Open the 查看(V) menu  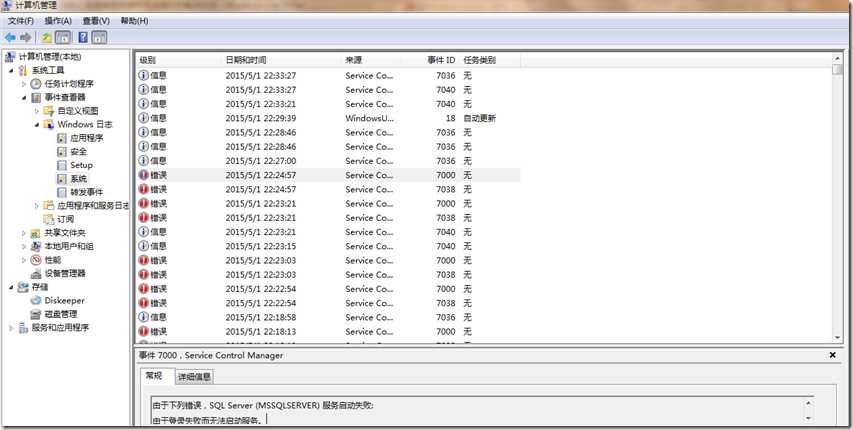point(96,21)
